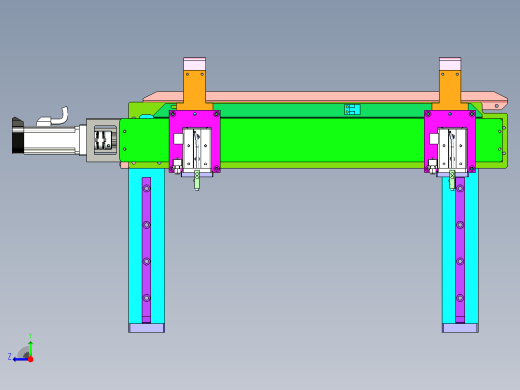The image size is (520, 390).
Task: Select the curved cable connector atop the motor
Action: (x=53, y=117)
